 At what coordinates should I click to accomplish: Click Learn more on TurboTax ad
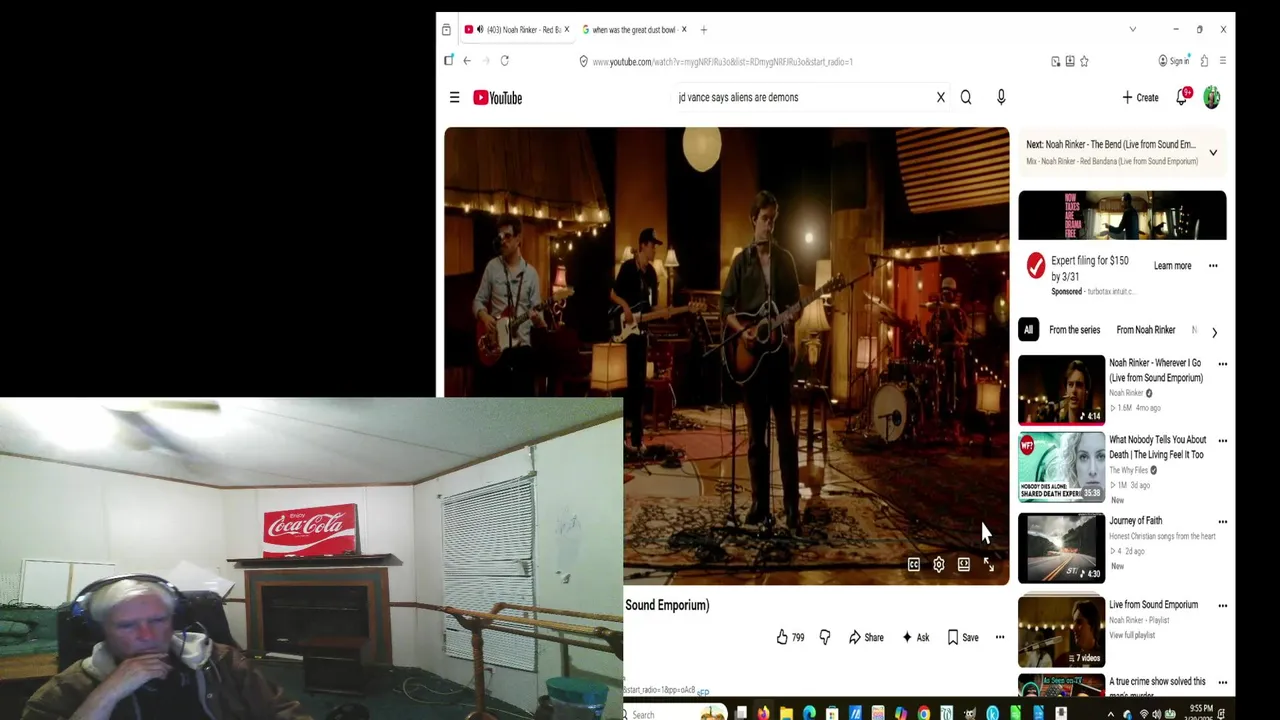click(1172, 266)
